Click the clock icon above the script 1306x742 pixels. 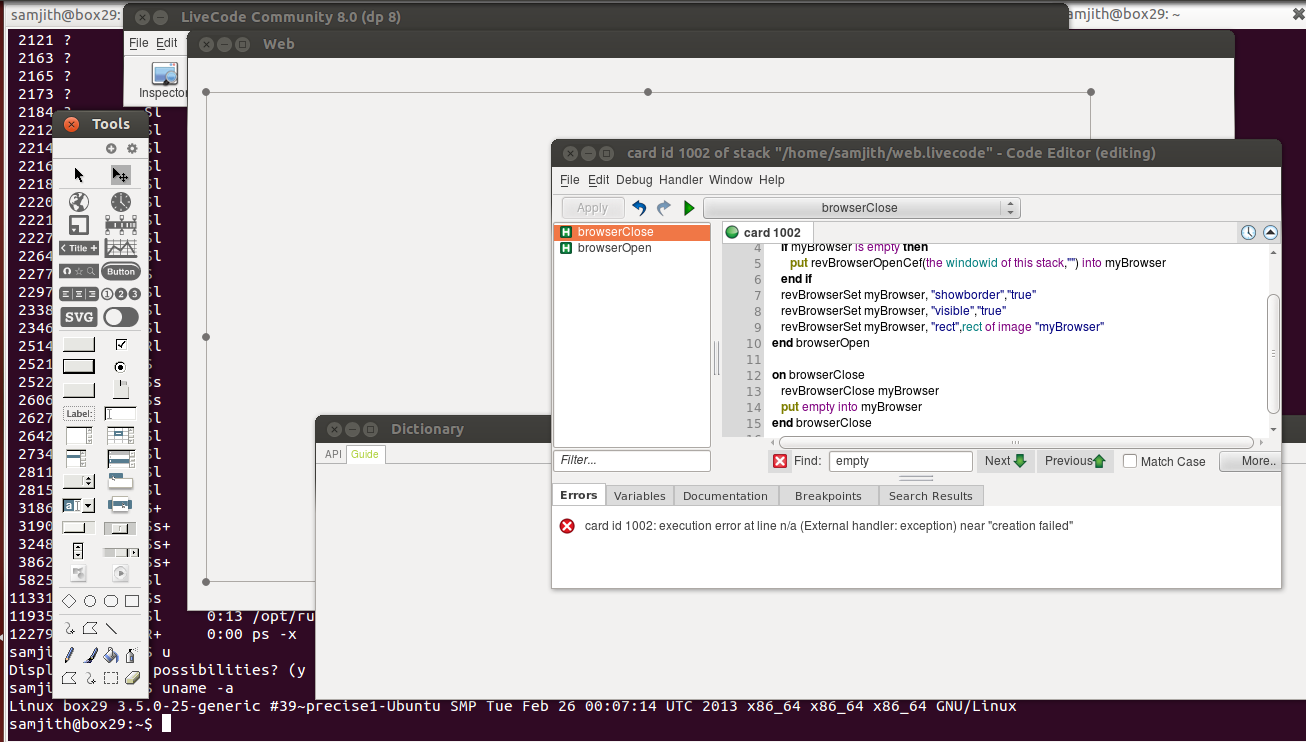(x=1248, y=232)
